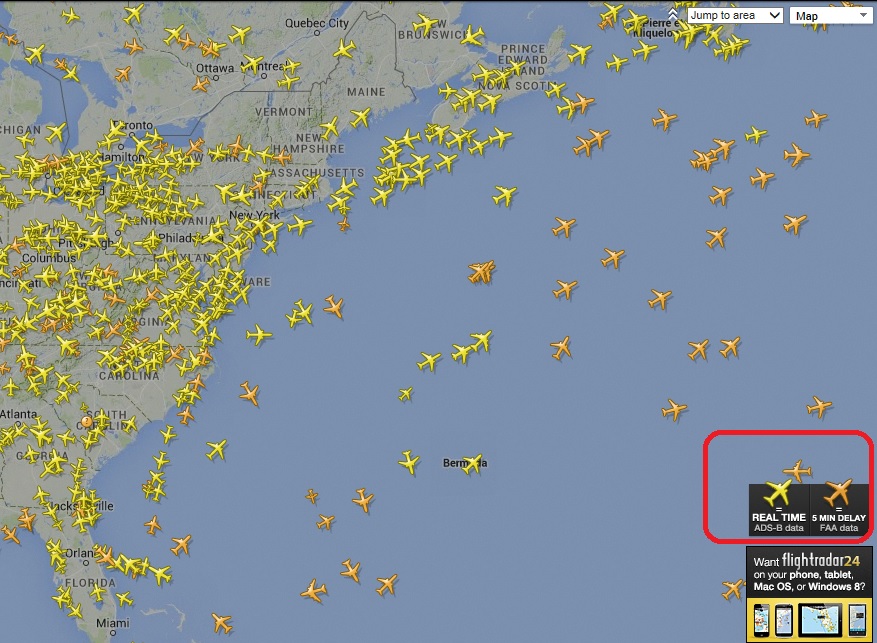Select the orange plane beside the flightradar24 ad
Image resolution: width=877 pixels, height=643 pixels.
733,589
